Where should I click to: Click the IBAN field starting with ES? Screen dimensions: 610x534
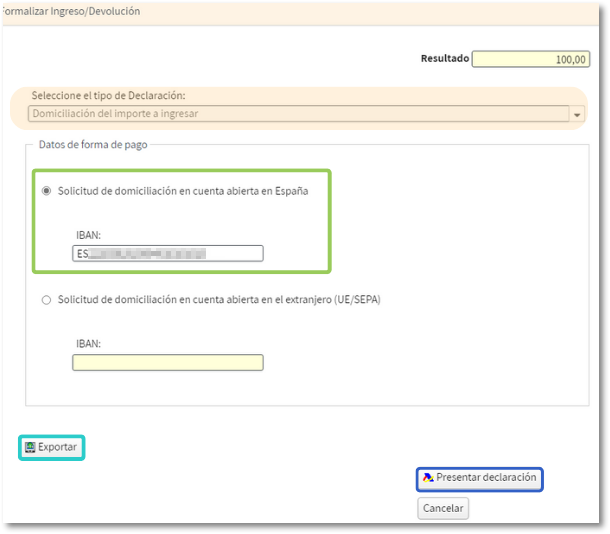(167, 254)
